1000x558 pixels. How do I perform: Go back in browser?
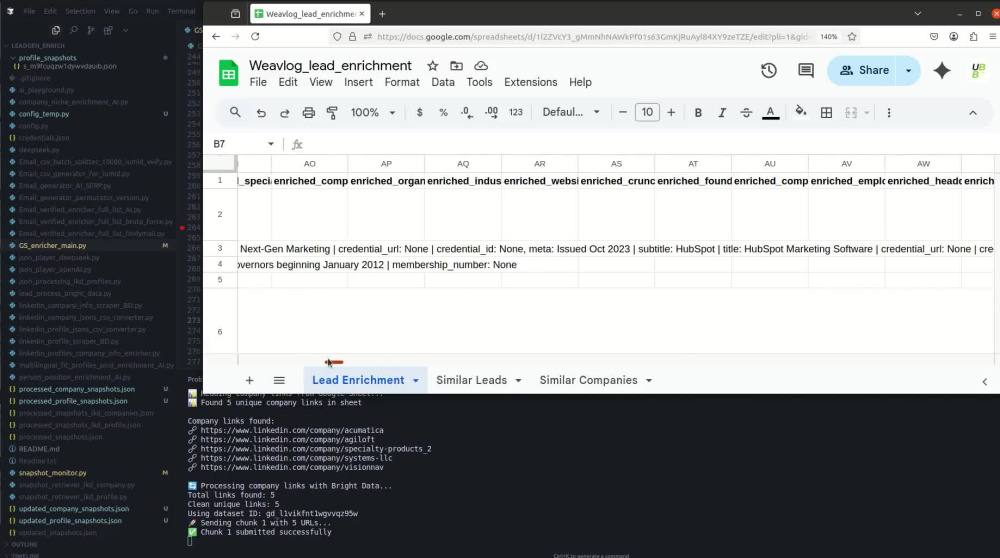(x=216, y=36)
